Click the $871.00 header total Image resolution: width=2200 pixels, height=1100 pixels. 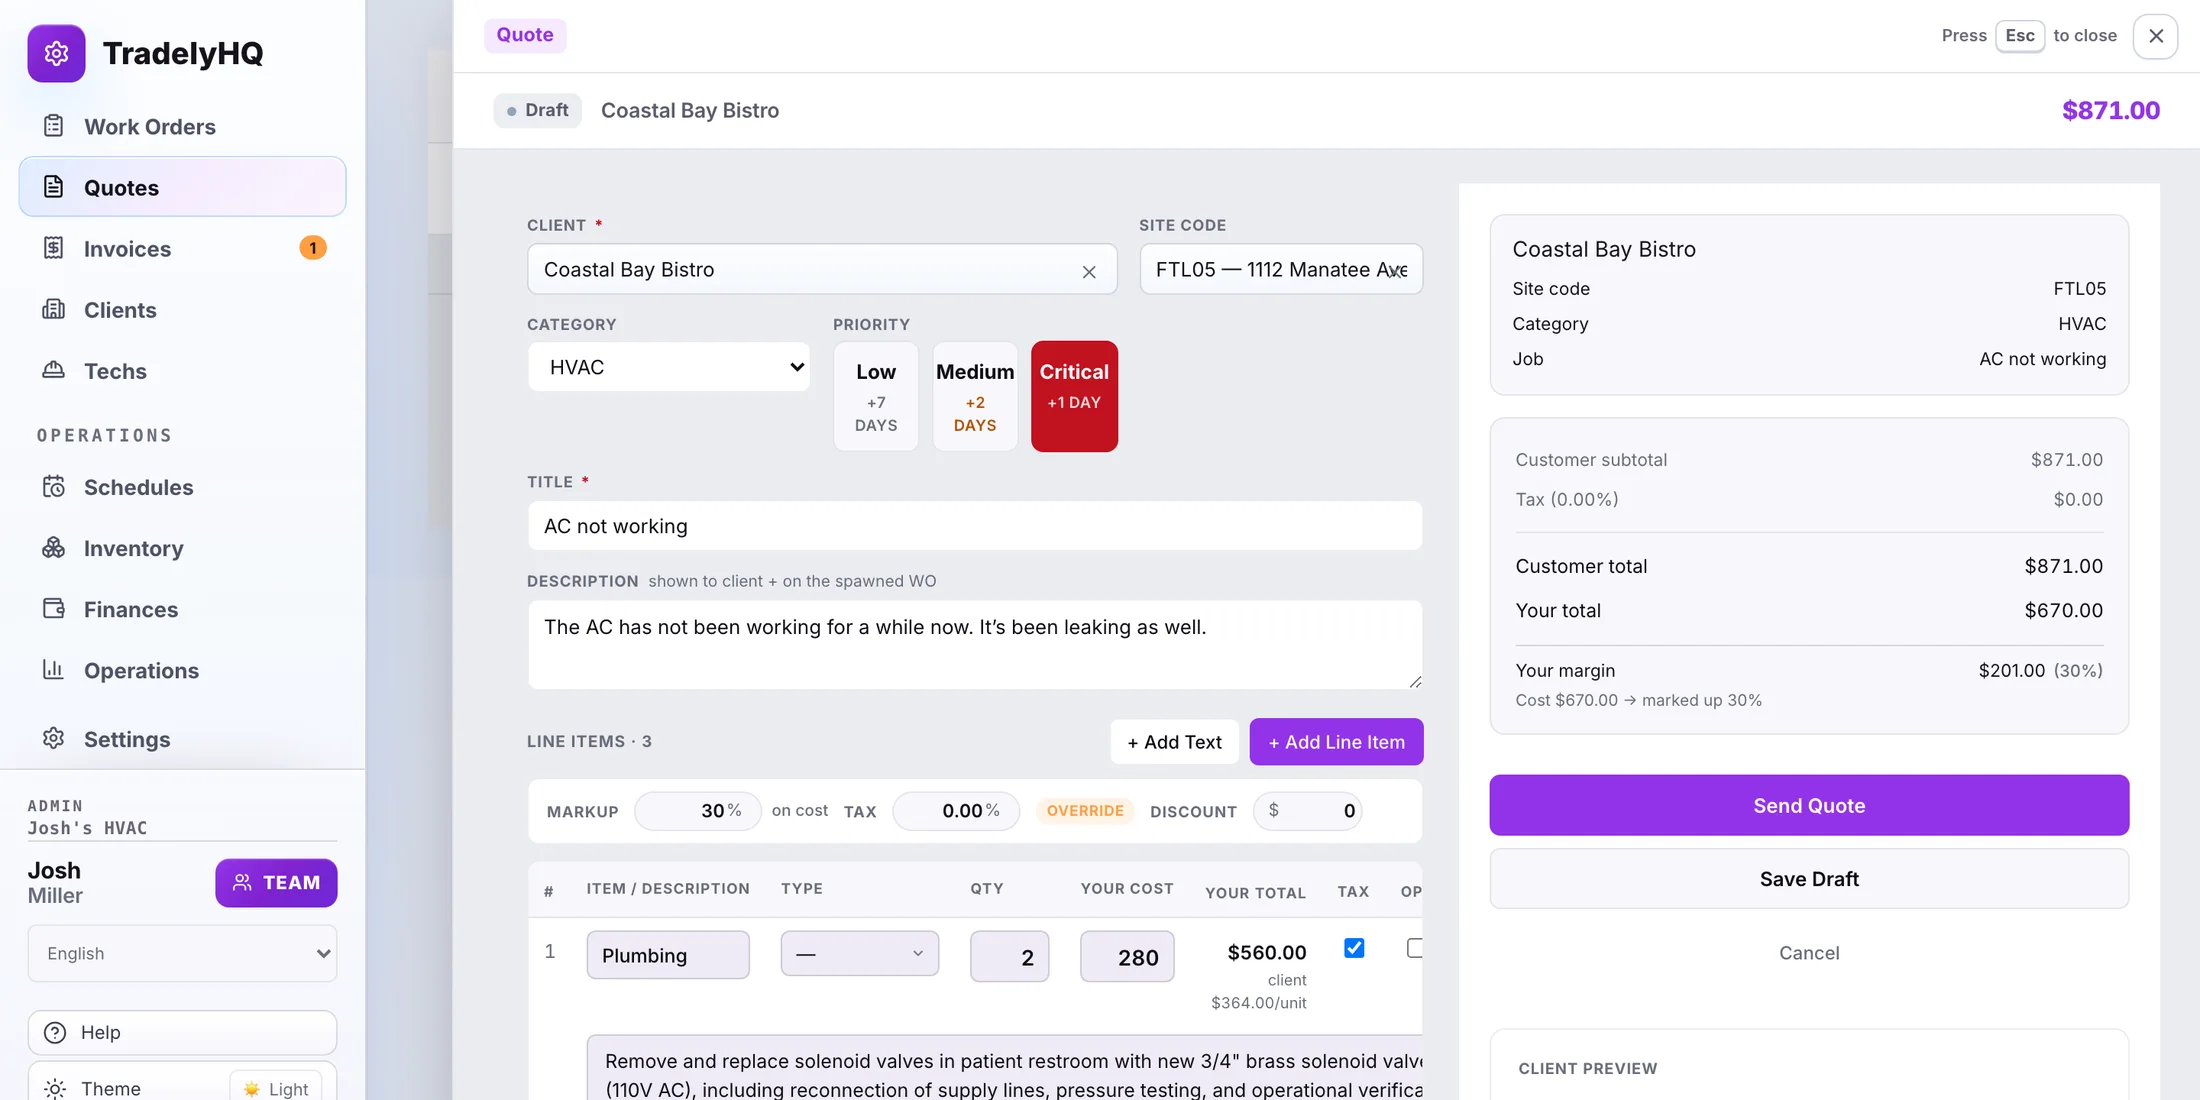coord(2110,110)
